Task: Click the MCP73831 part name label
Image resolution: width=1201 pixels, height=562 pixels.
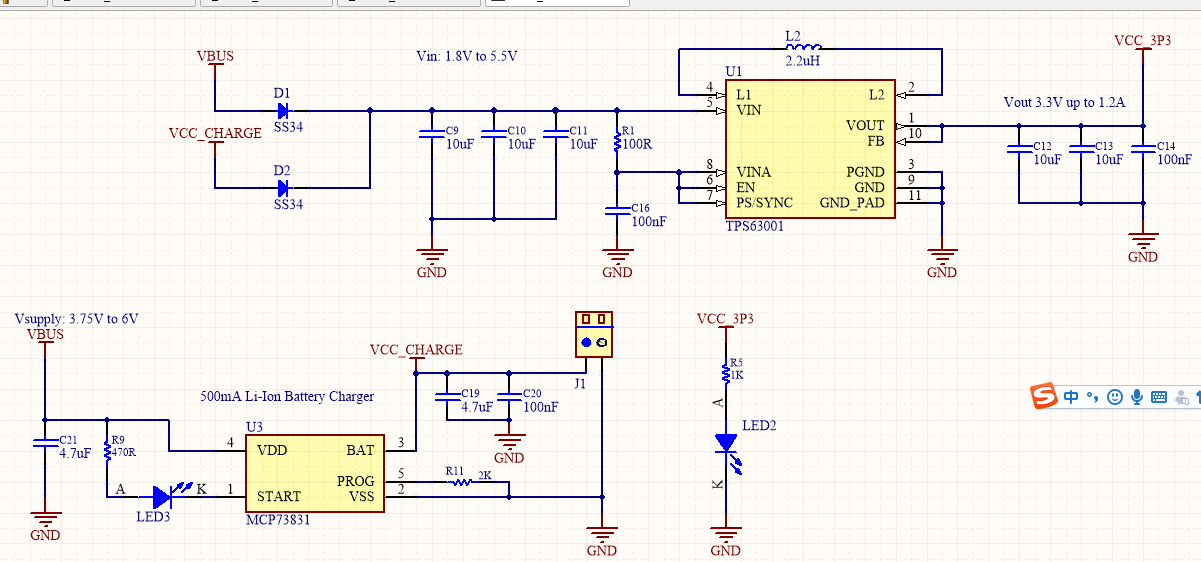Action: coord(277,521)
